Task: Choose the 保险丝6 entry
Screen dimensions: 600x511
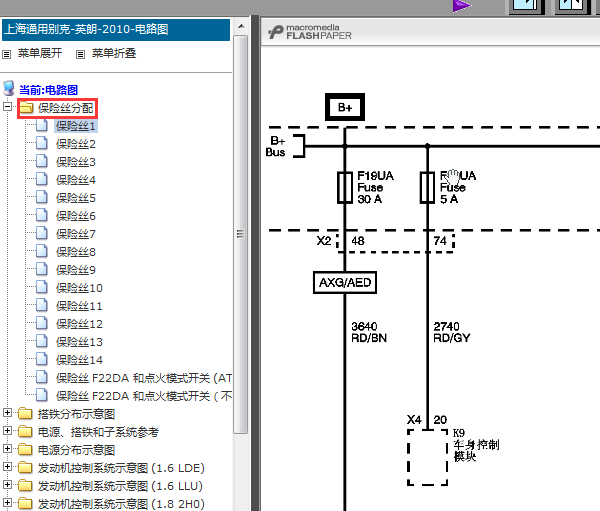Action: pyautogui.click(x=76, y=216)
